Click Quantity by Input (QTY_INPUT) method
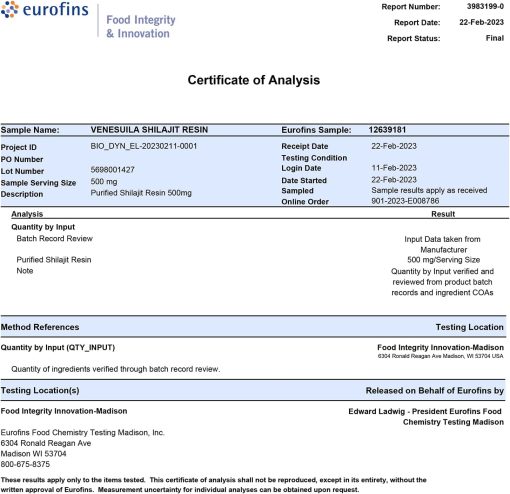This screenshot has height=494, width=510. click(58, 348)
